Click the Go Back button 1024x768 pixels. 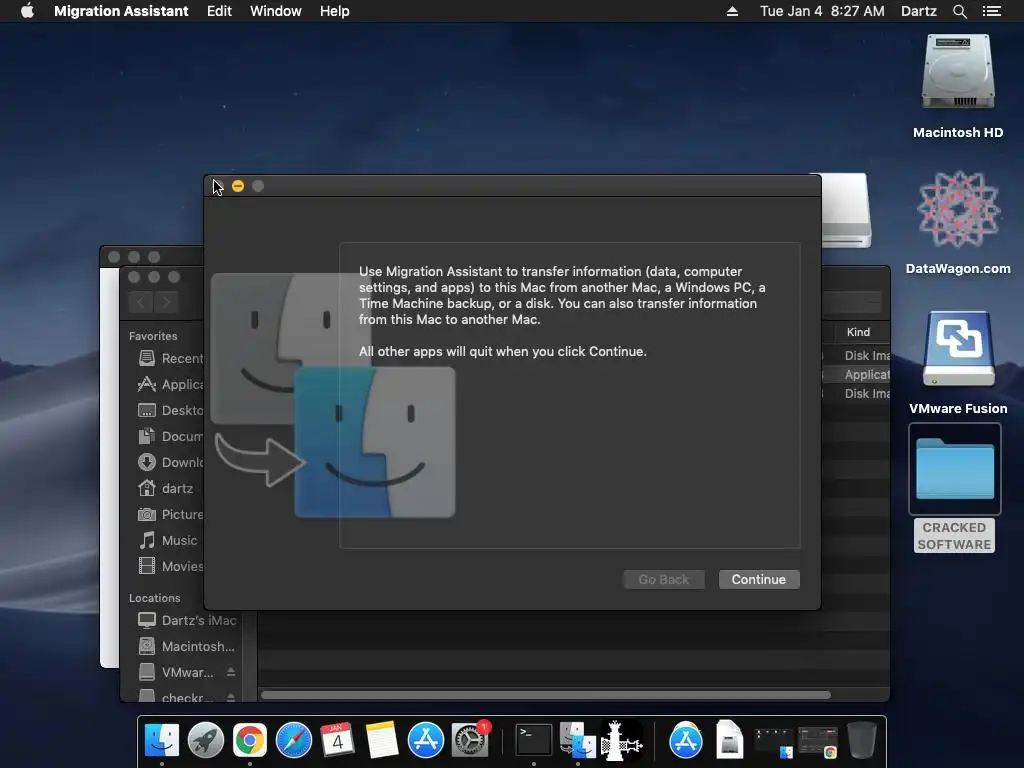[664, 579]
